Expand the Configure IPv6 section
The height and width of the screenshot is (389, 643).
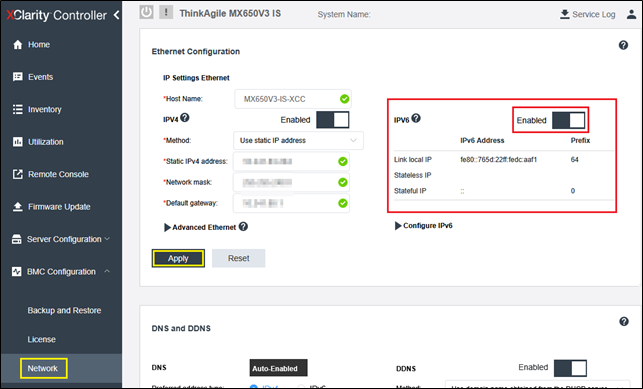point(398,226)
